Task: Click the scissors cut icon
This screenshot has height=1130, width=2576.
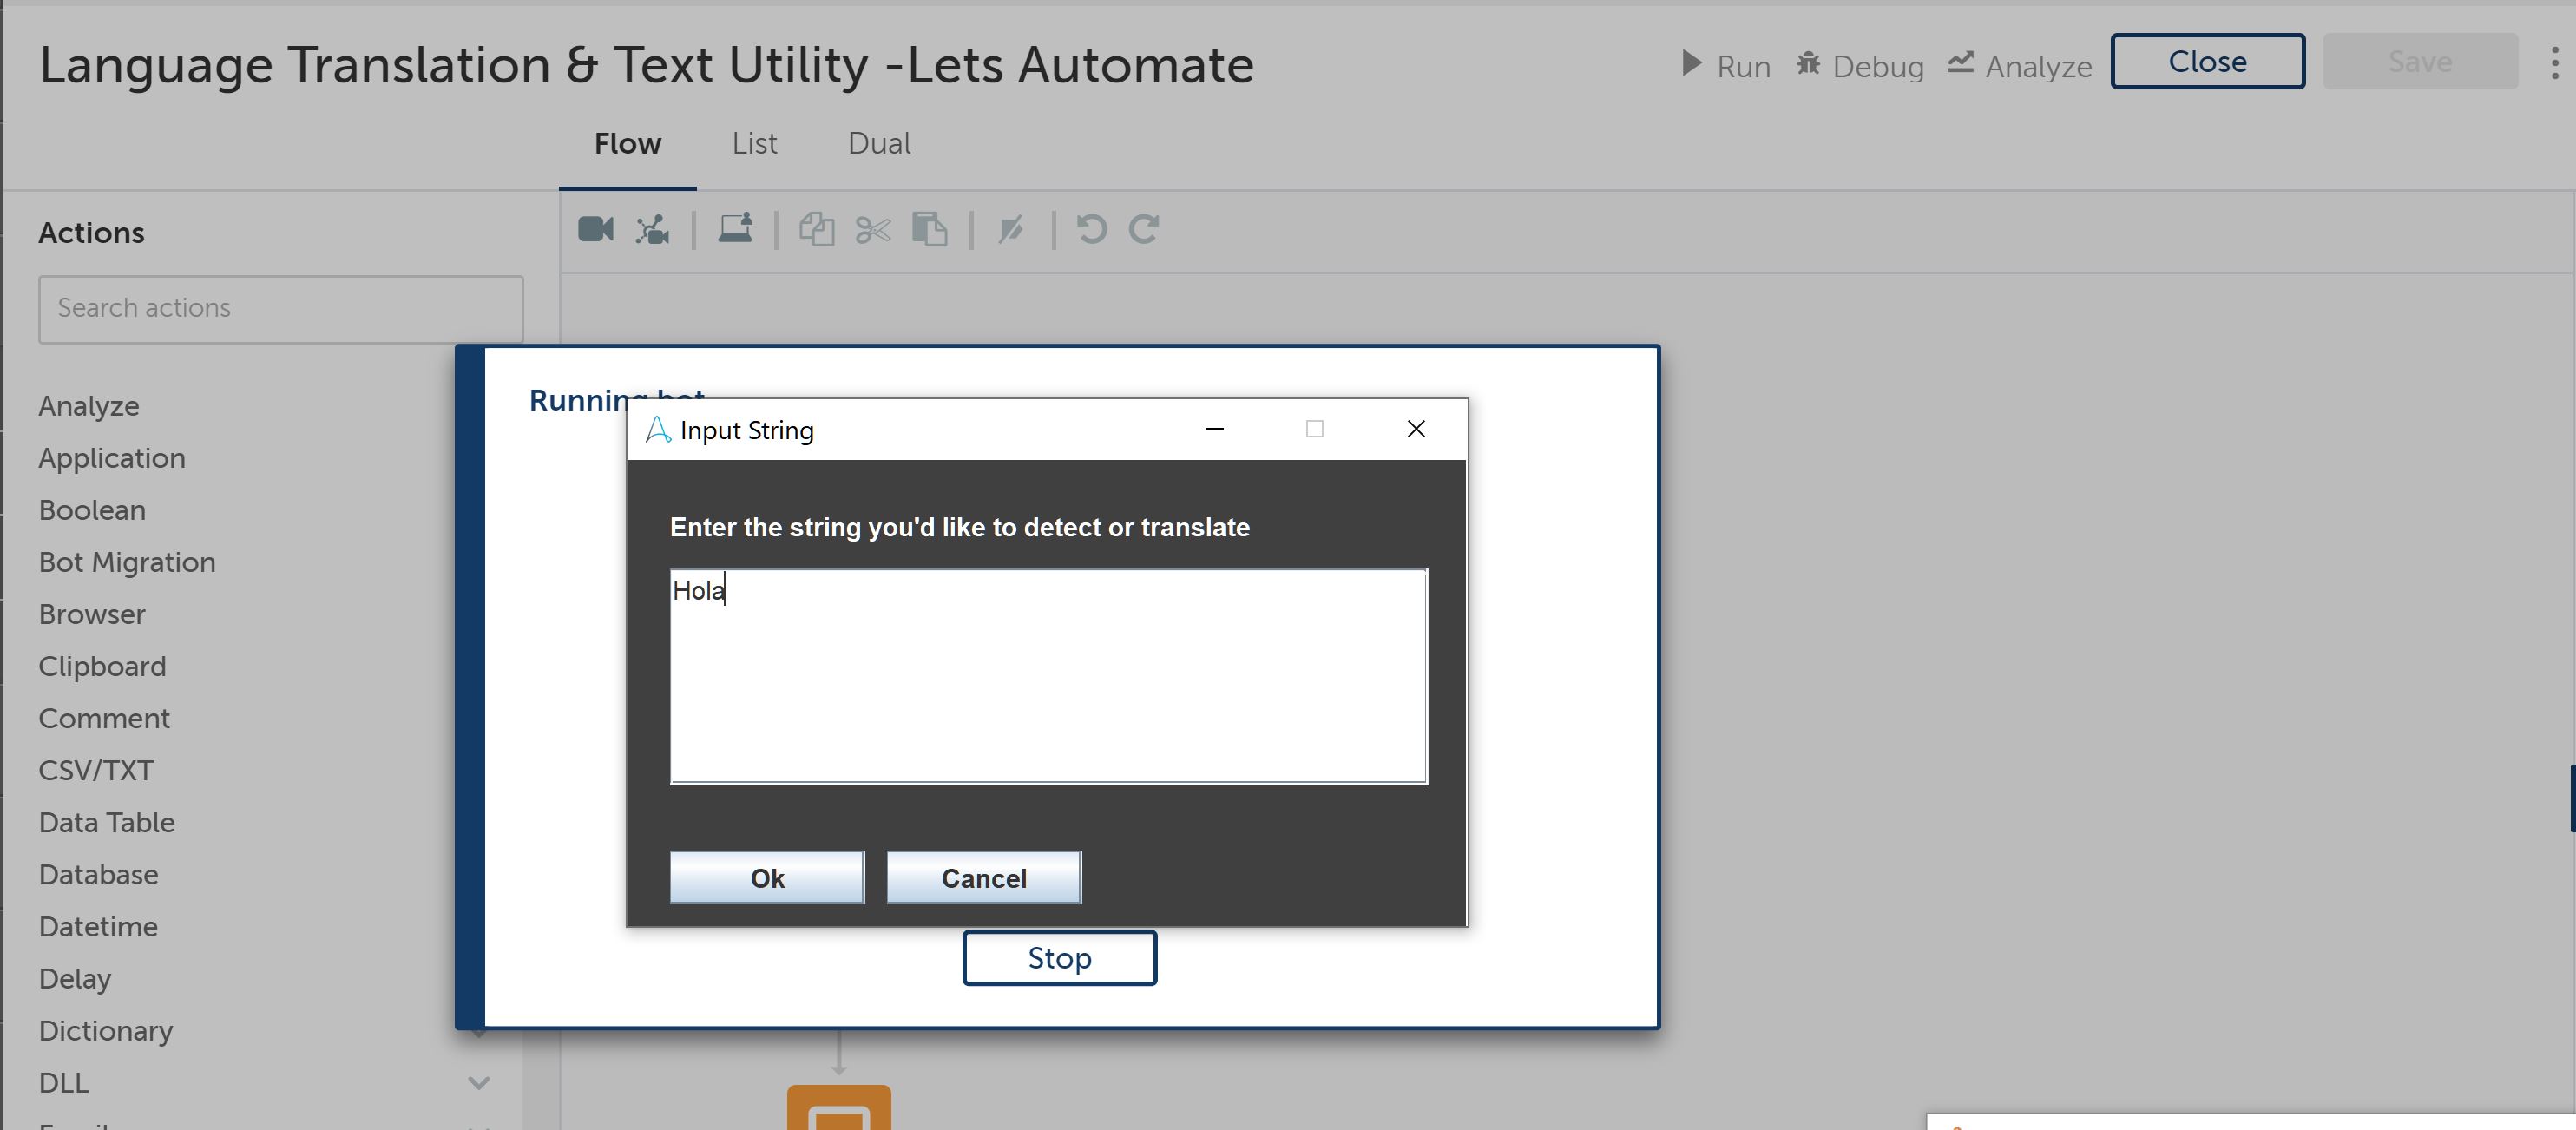Action: (873, 230)
